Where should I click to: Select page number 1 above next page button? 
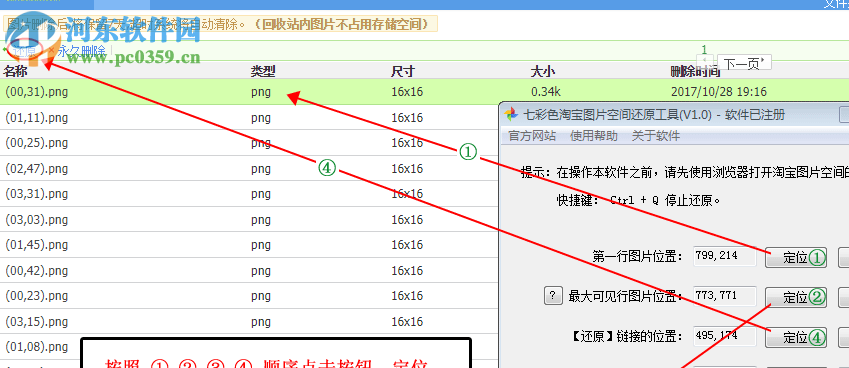704,50
